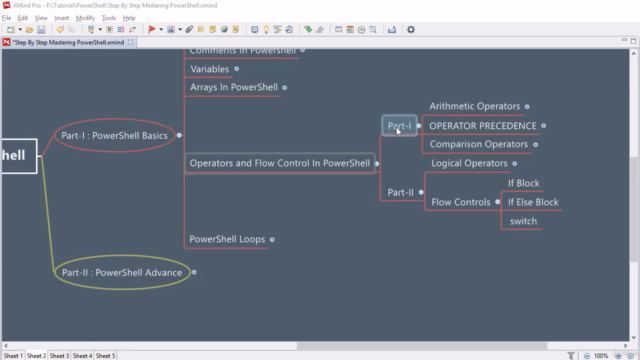Screen dimensions: 640x360
Task: Click the window layout toolbar icon
Action: pyautogui.click(x=338, y=29)
